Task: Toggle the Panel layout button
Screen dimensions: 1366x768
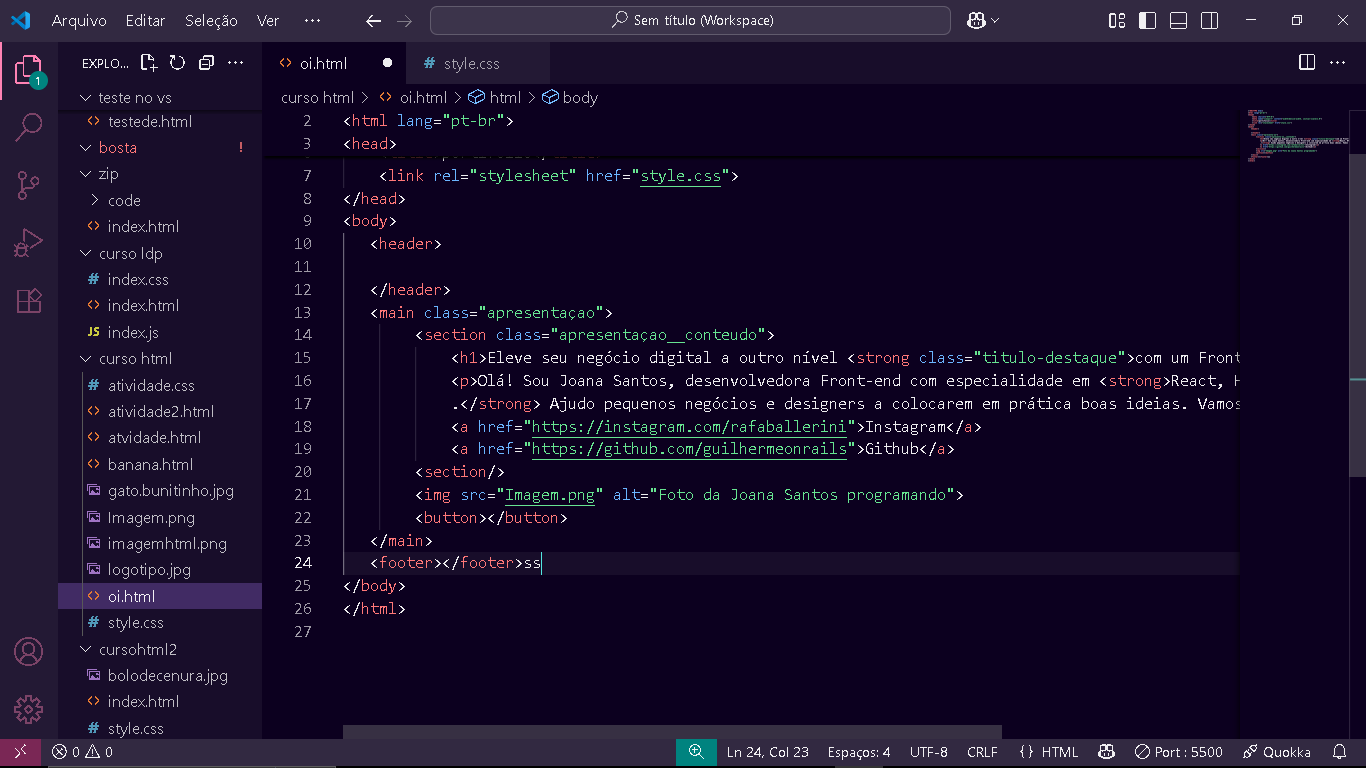Action: point(1179,20)
